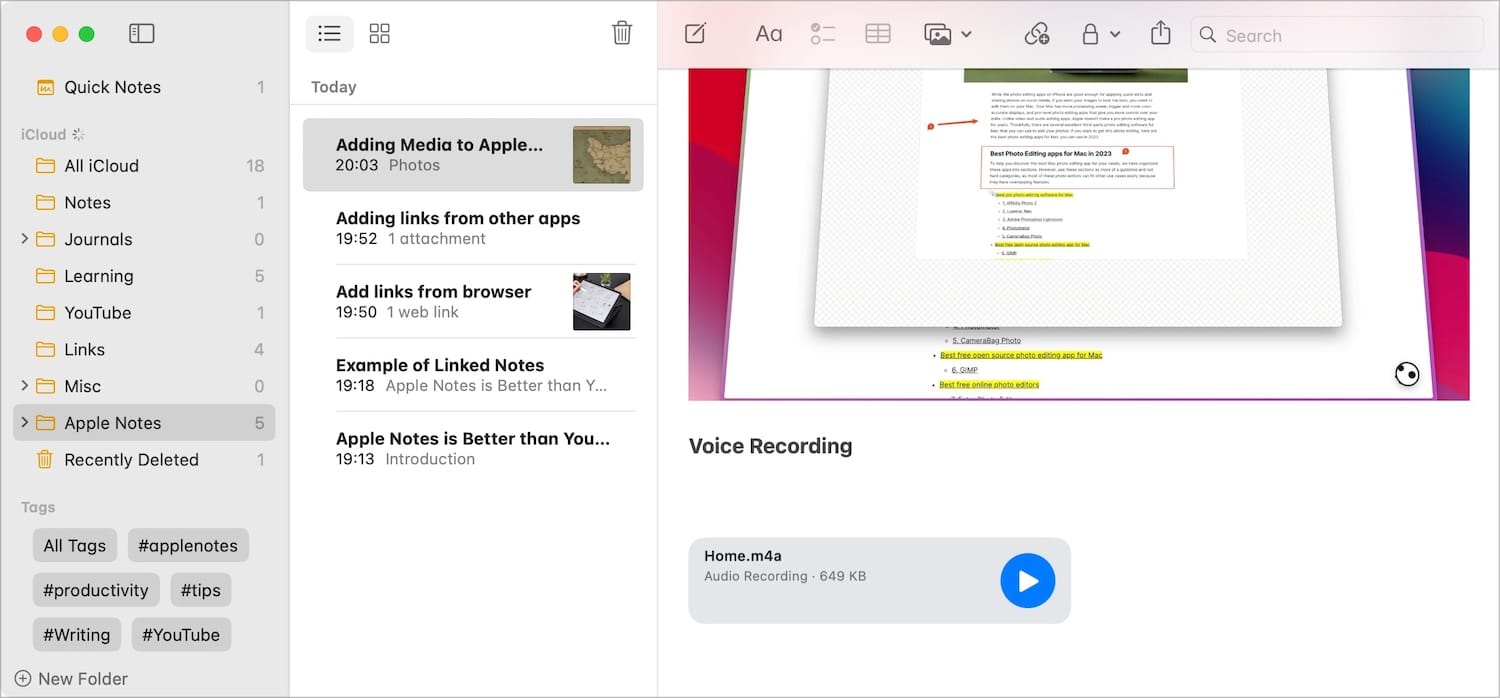The height and width of the screenshot is (698, 1500).
Task: Open the media photo dropdown menu
Action: coord(947,34)
